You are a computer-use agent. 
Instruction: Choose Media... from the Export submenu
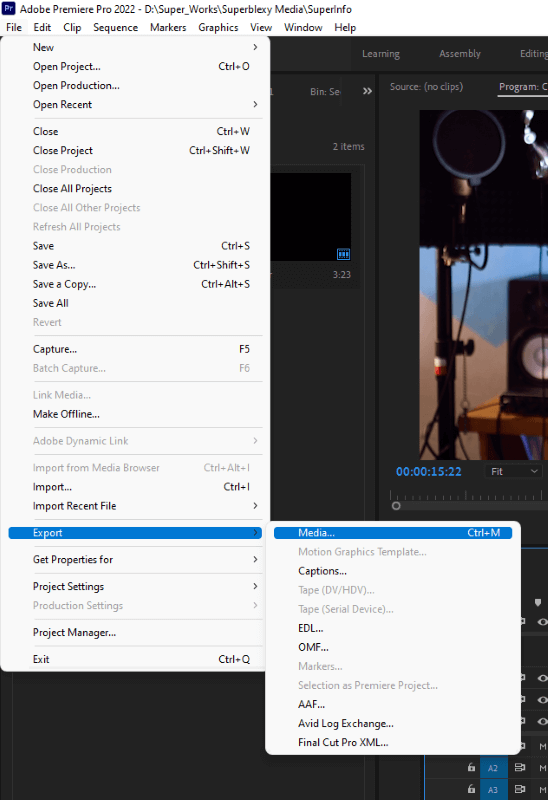(x=393, y=533)
